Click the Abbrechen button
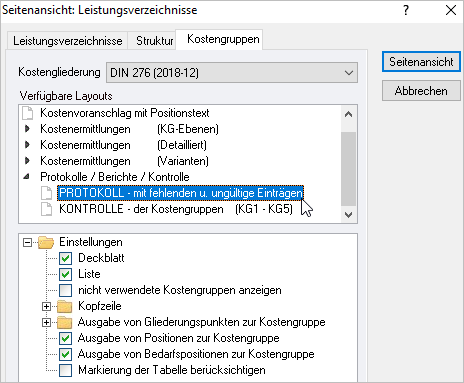This screenshot has width=464, height=383. click(421, 91)
